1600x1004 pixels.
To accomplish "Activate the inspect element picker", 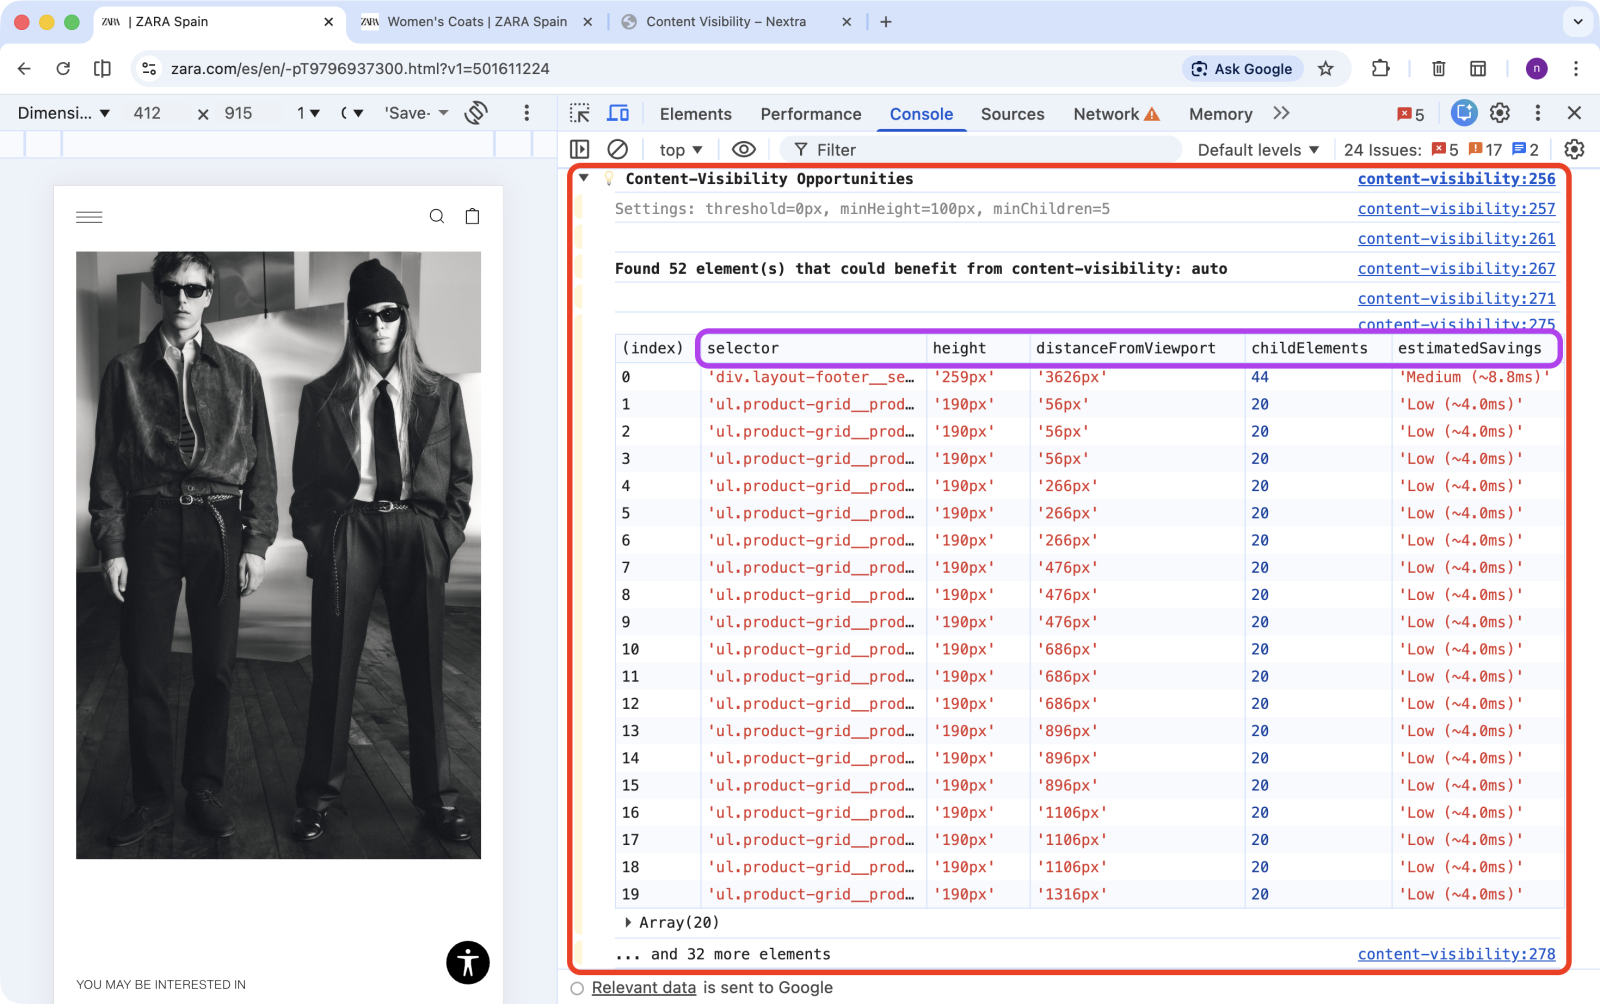I will (x=580, y=113).
